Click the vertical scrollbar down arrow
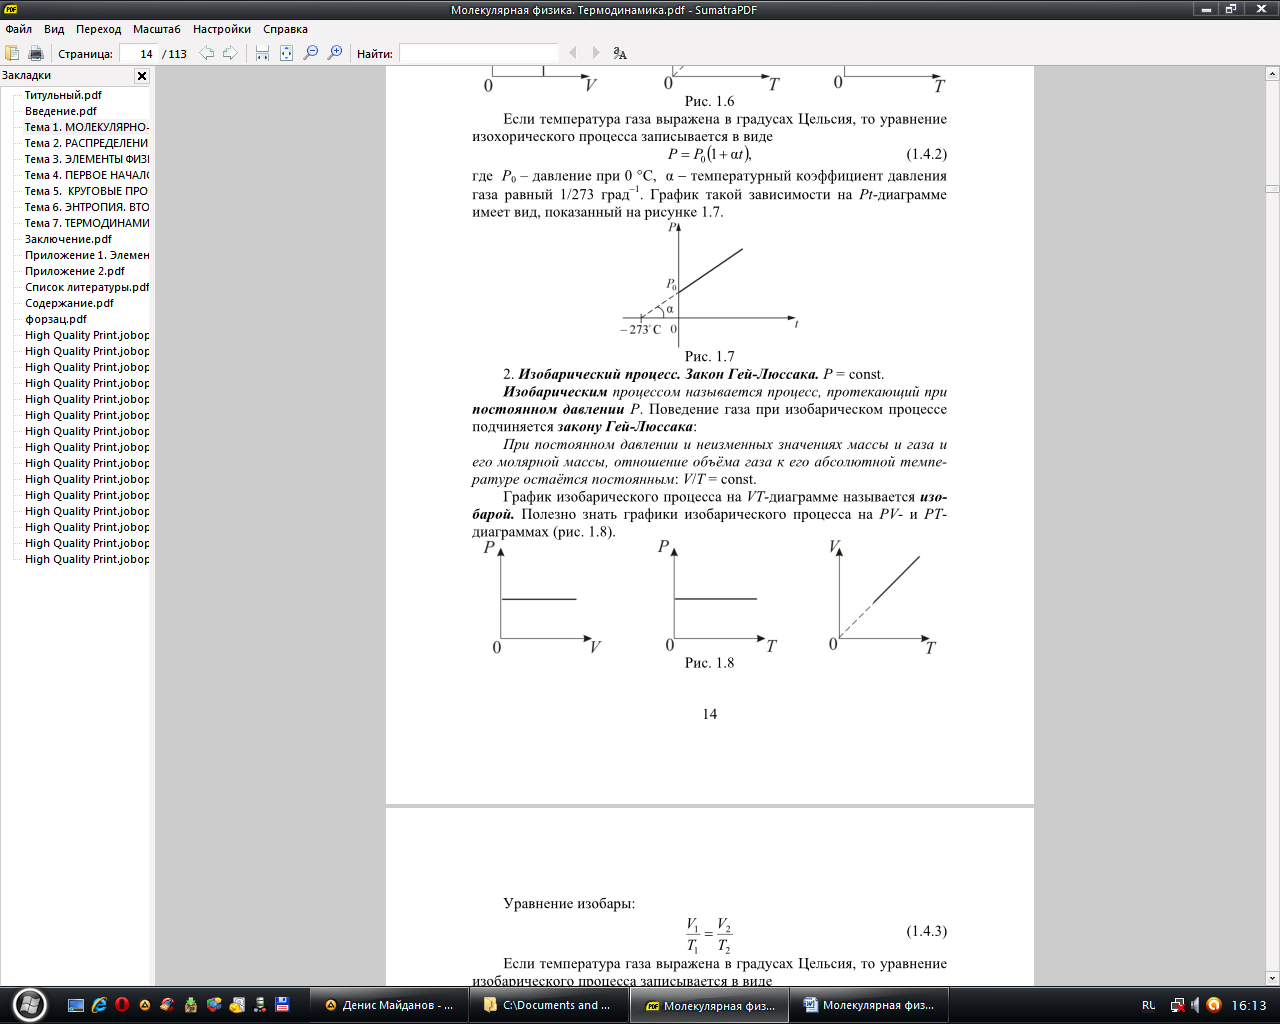Image resolution: width=1280 pixels, height=1024 pixels. (x=1272, y=978)
